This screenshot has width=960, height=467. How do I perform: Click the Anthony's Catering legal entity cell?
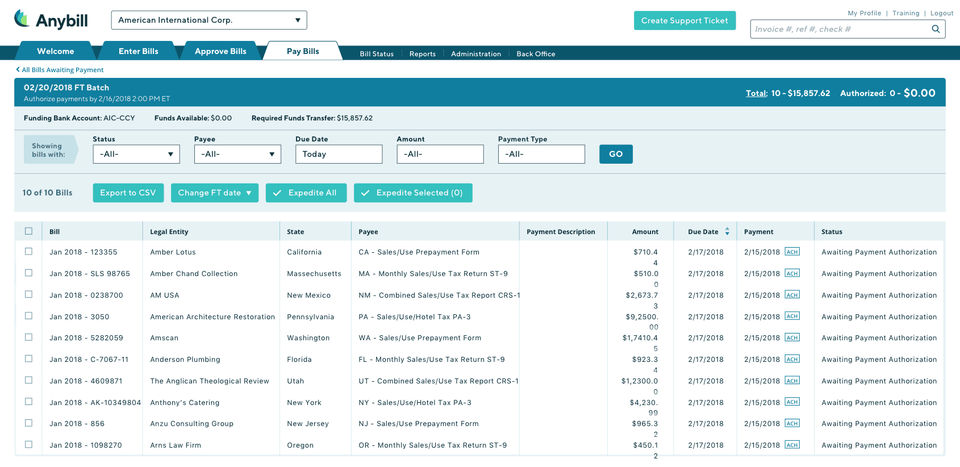tap(184, 403)
